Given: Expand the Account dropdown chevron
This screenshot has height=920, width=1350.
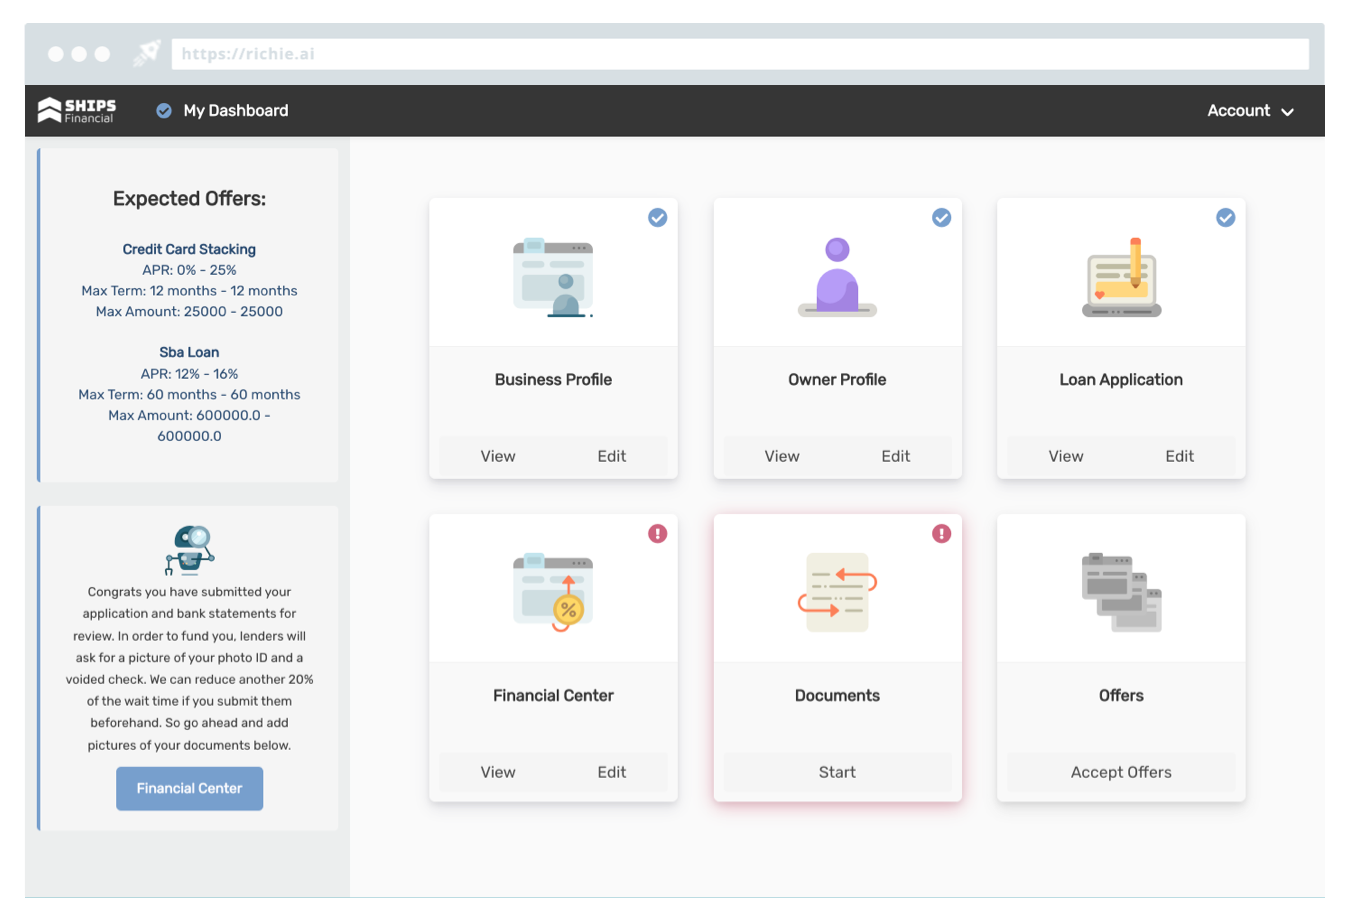Looking at the screenshot, I should tap(1287, 112).
